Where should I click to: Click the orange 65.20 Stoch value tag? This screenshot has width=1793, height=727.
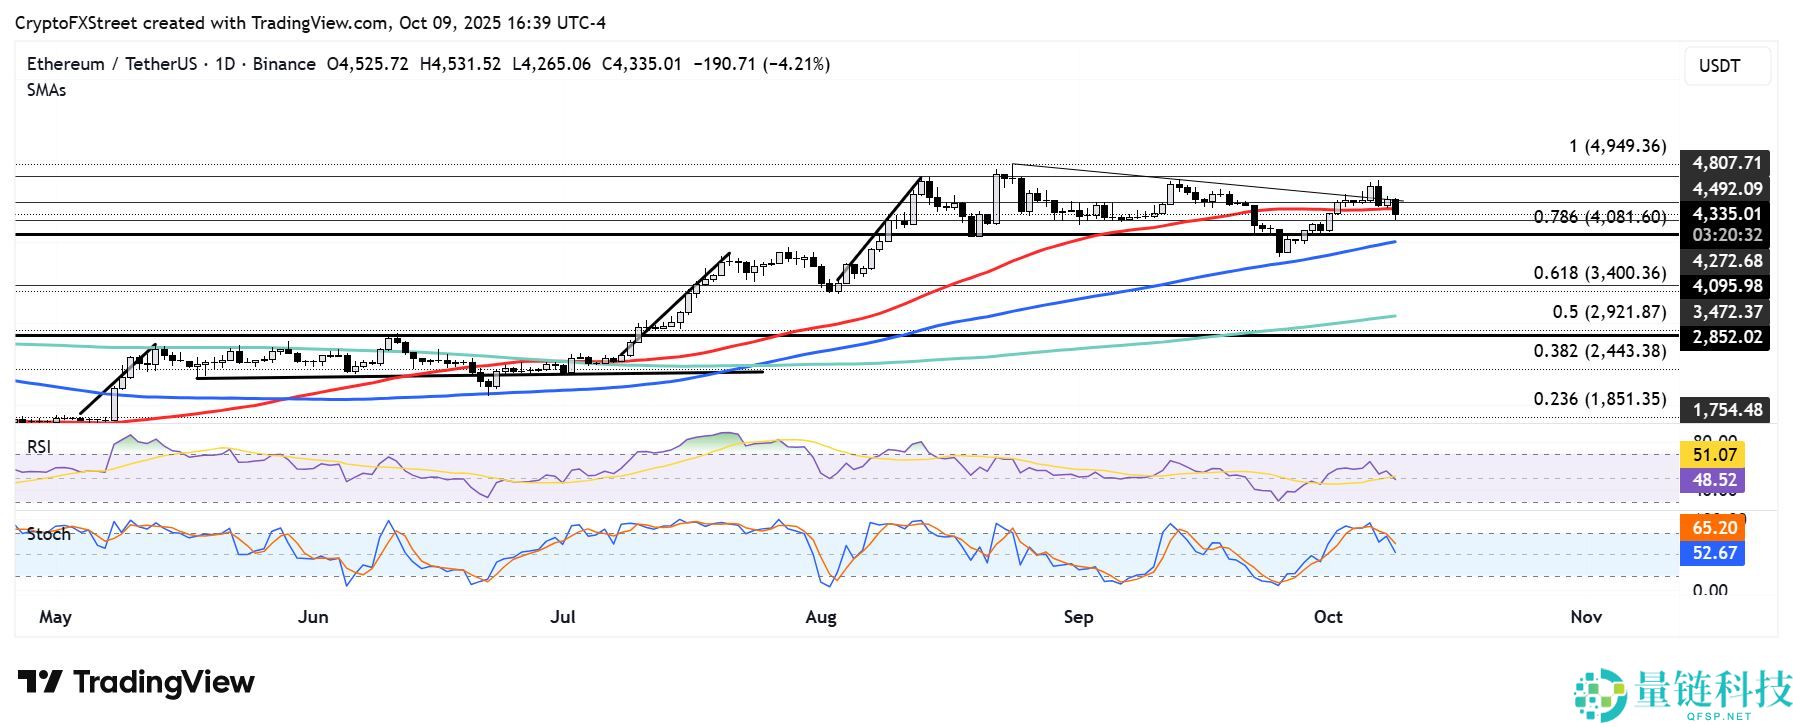point(1715,528)
